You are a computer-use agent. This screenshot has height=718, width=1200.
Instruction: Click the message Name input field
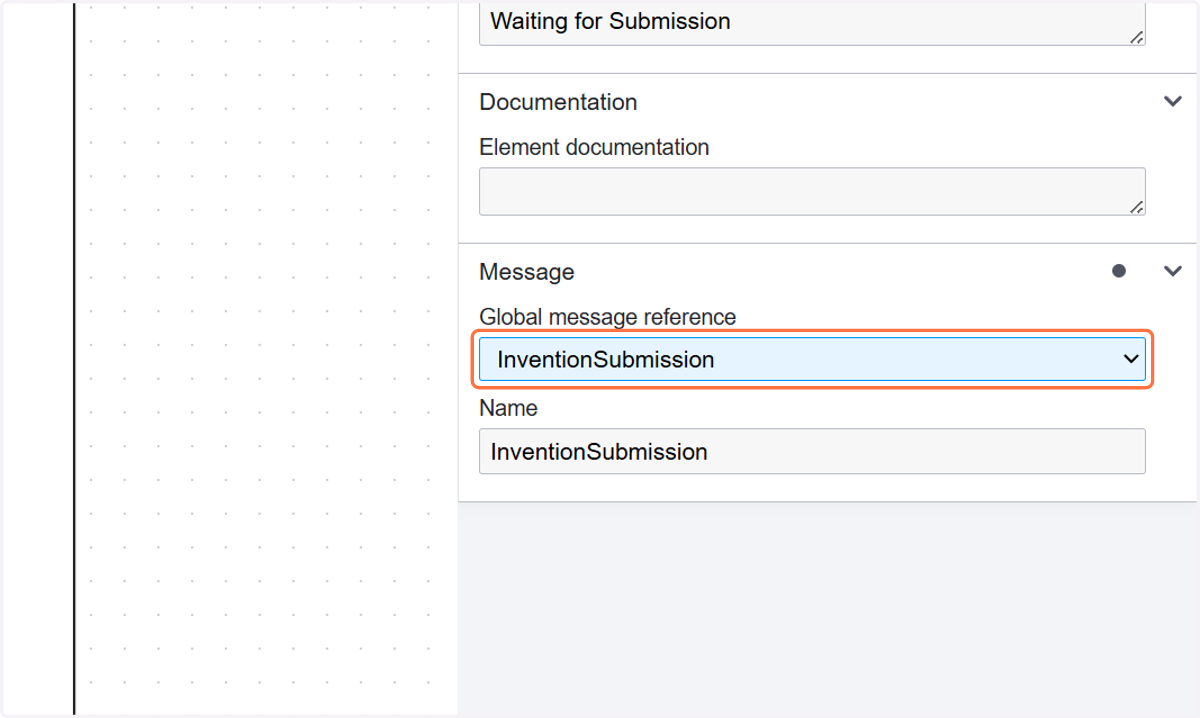pyautogui.click(x=812, y=452)
